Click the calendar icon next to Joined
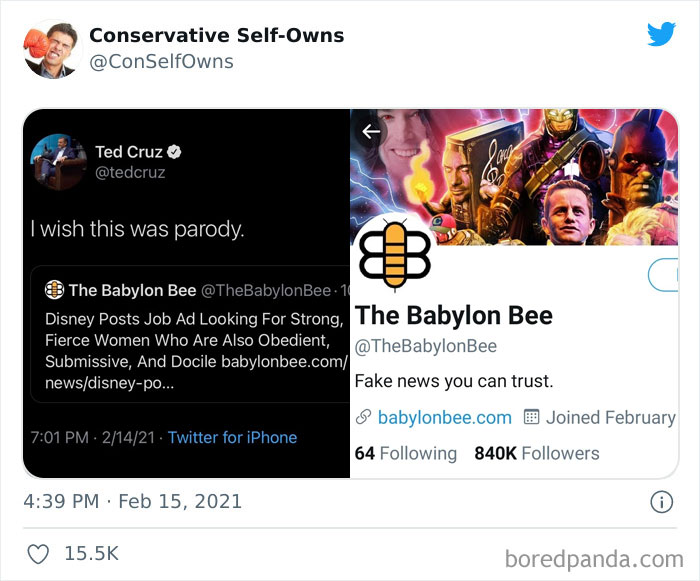The image size is (700, 581). [532, 418]
